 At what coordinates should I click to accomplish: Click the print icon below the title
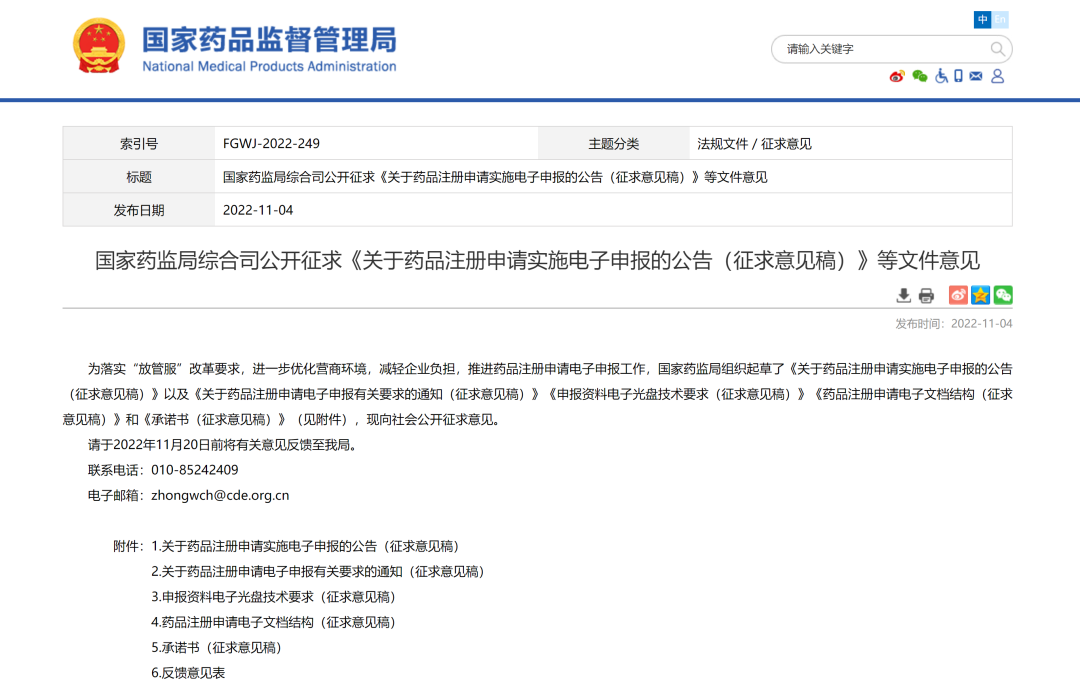[x=926, y=295]
